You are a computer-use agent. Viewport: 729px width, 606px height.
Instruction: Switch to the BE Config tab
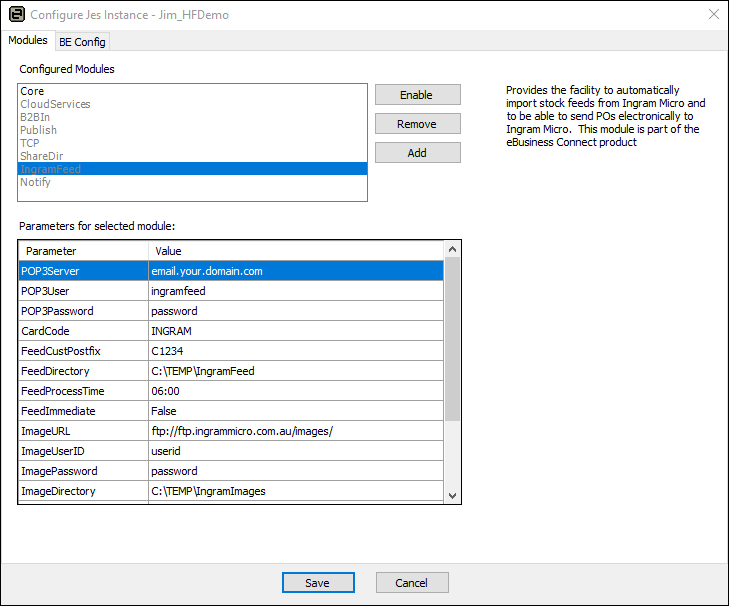(x=82, y=42)
